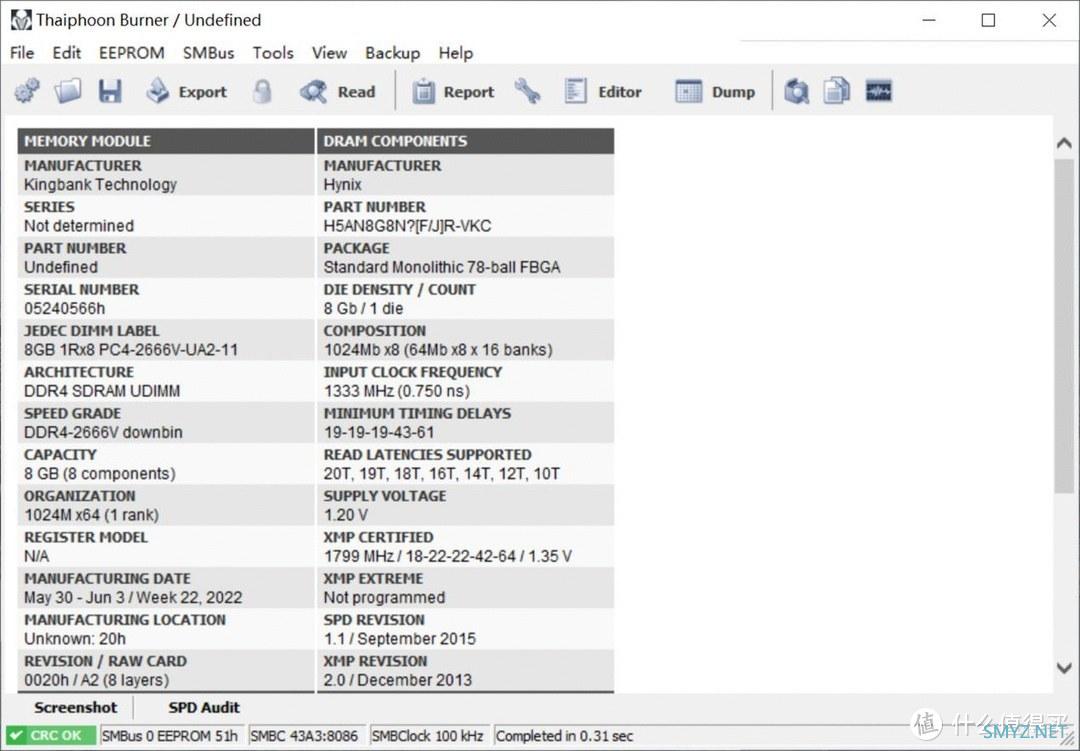Click the waveform monitor icon in toolbar
This screenshot has height=751, width=1080.
(879, 91)
